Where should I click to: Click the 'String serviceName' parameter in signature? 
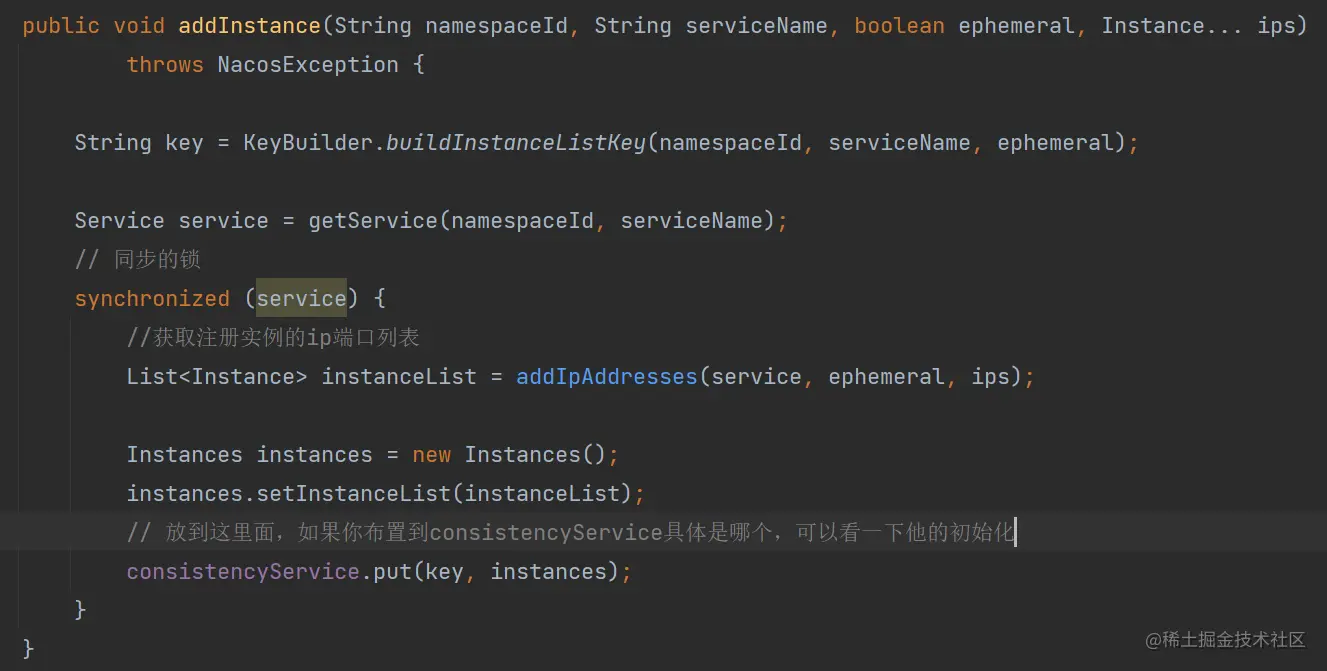pos(711,26)
